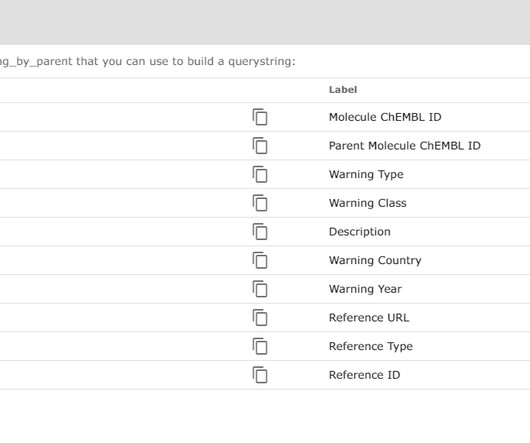Copy the Warning Year property
Image resolution: width=530 pixels, height=443 pixels.
(260, 289)
